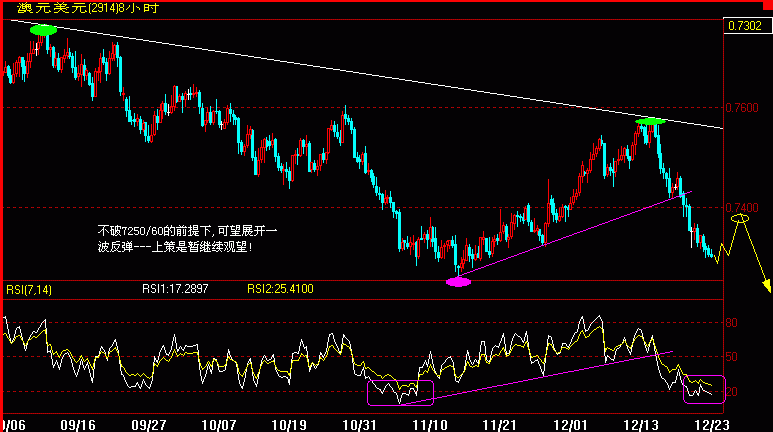Click the RSI 50 level label
This screenshot has width=773, height=432.
732,357
